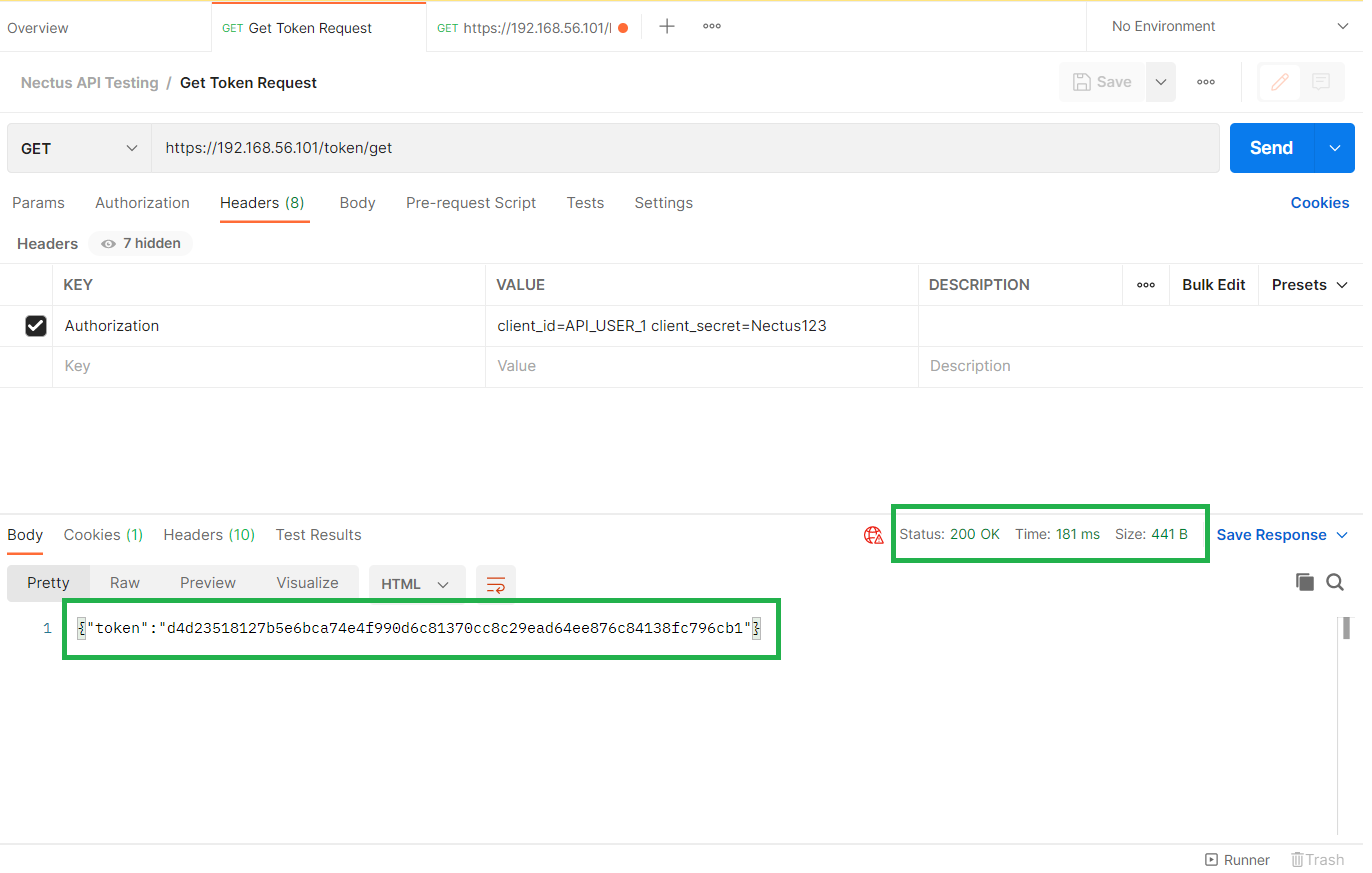Open header column options ellipsis
Screen dimensions: 1372x873
(x=1146, y=285)
